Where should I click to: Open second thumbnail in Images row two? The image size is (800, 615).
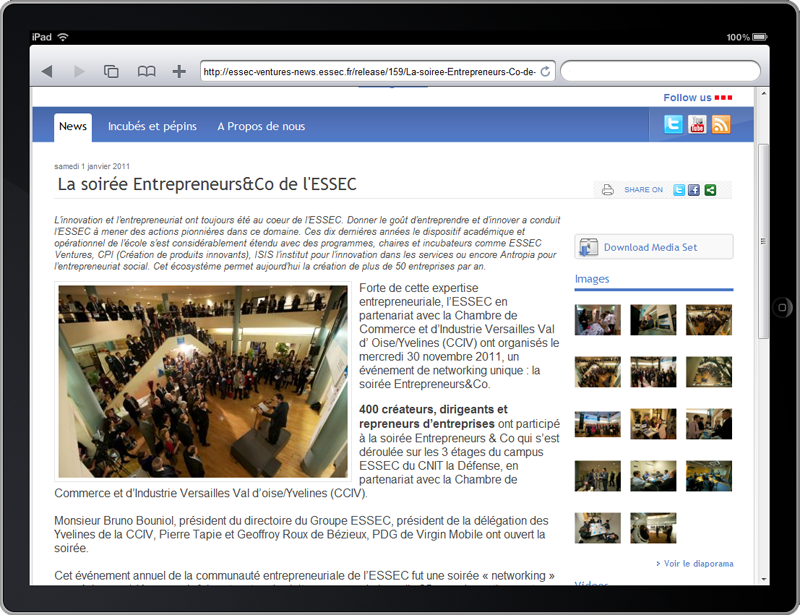[x=653, y=372]
